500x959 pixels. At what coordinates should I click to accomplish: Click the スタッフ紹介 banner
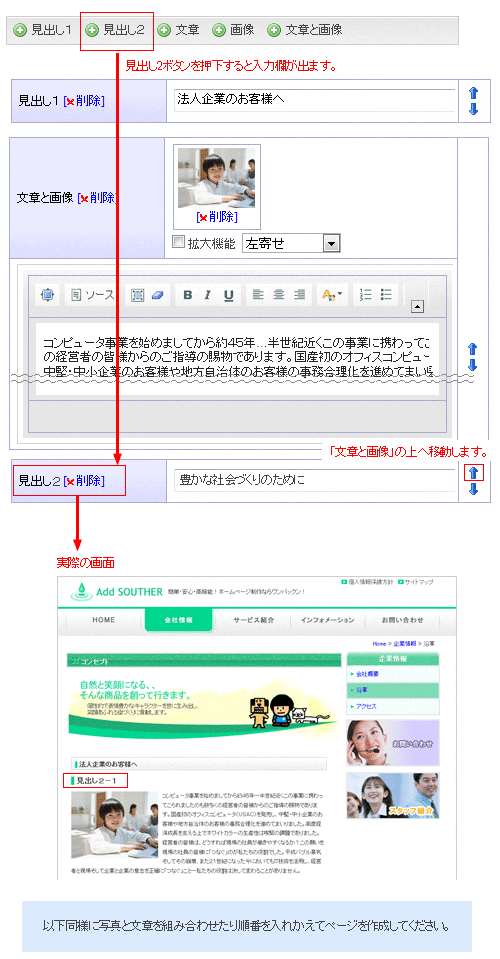point(392,796)
